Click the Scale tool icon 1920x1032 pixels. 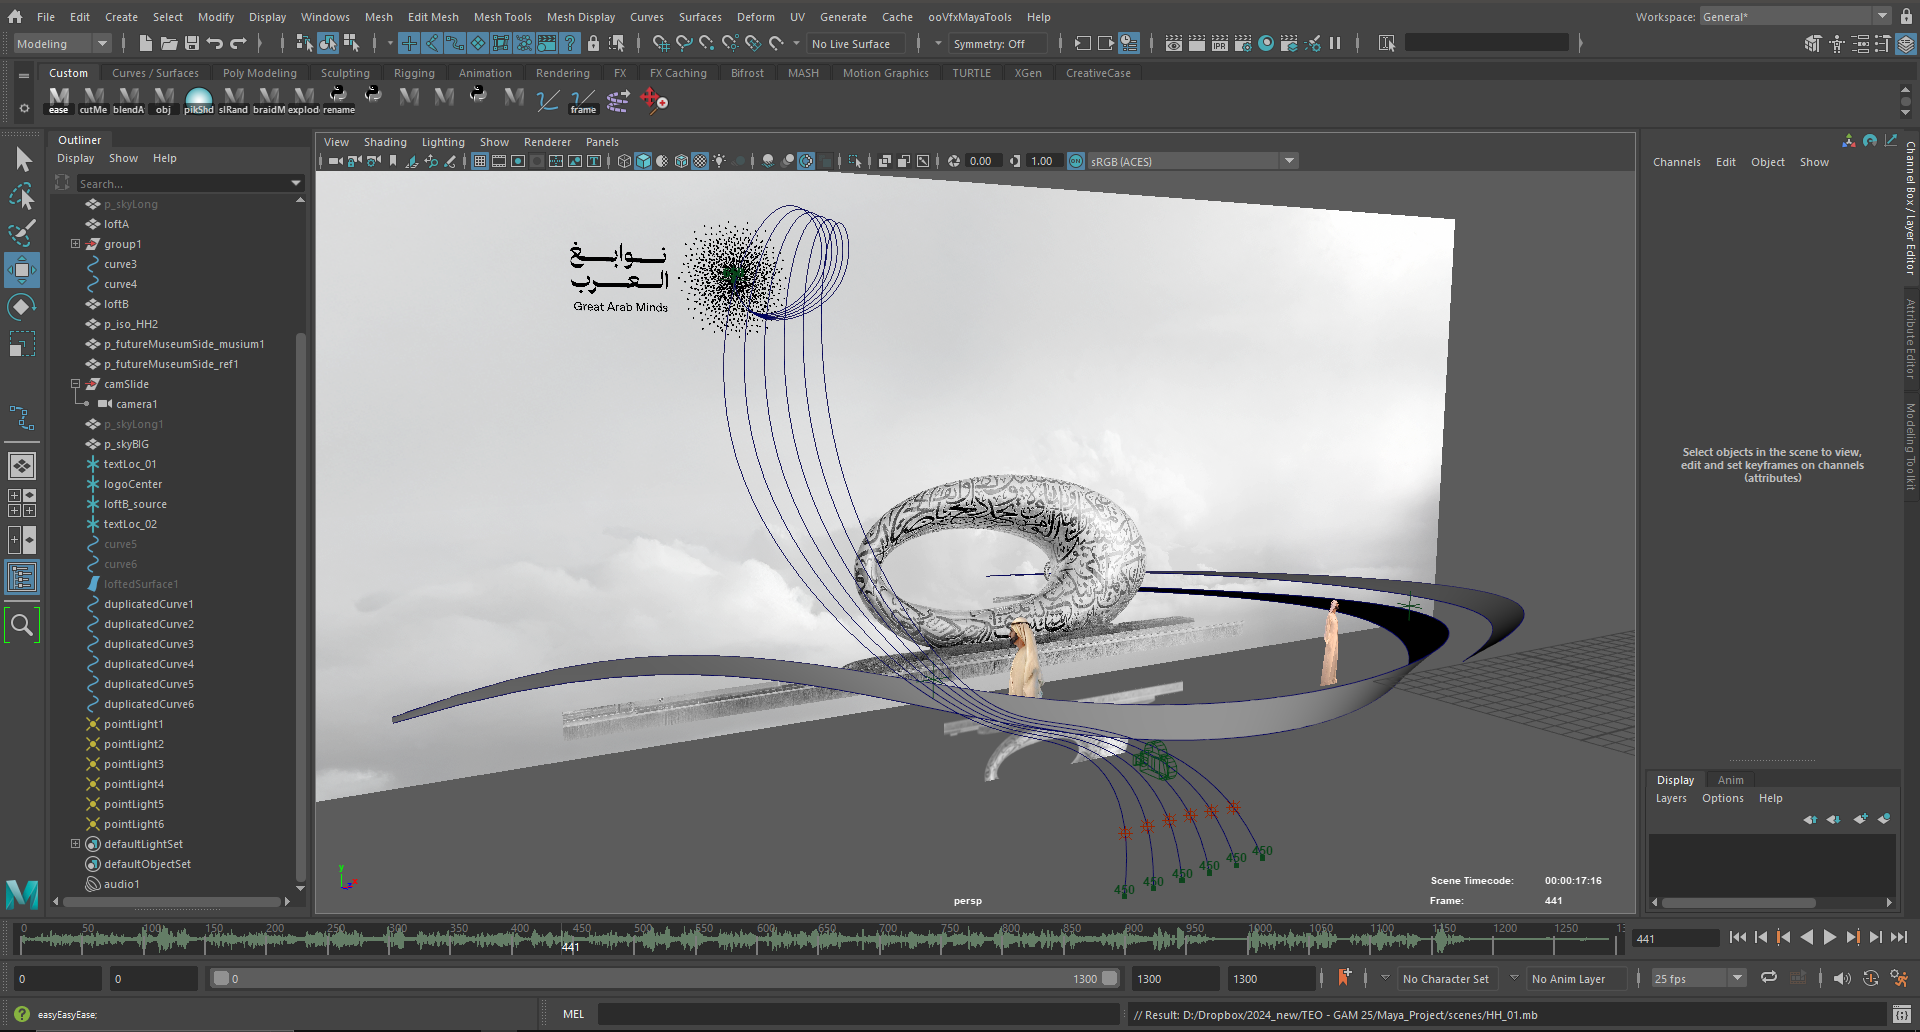pos(21,345)
